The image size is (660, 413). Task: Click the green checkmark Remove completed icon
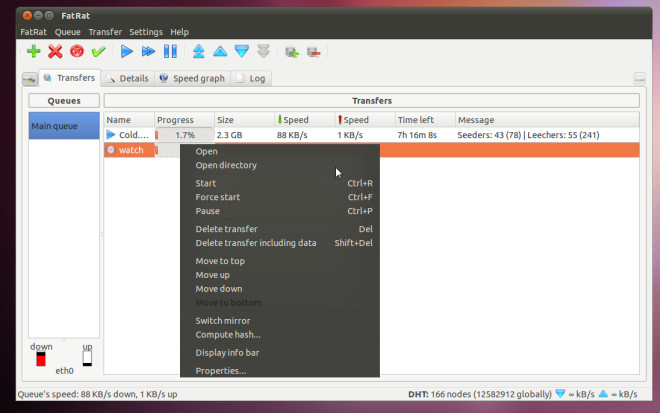98,52
